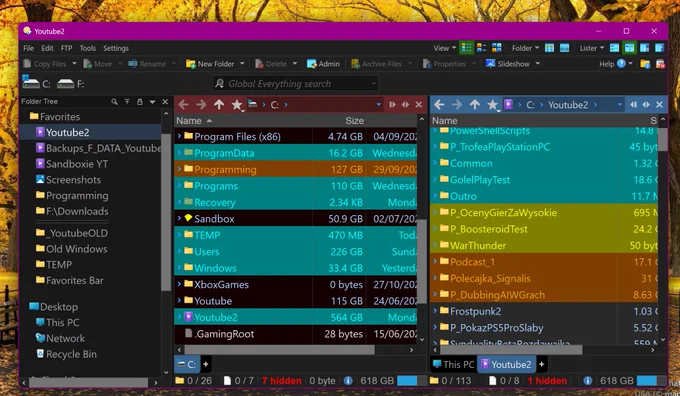The width and height of the screenshot is (680, 396).
Task: Click the left pane horizontal scrollbar
Action: (279, 350)
